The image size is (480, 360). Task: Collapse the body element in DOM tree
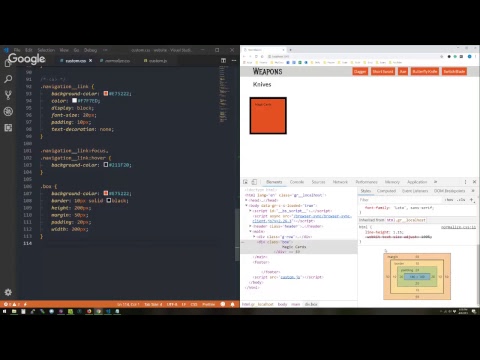247,205
